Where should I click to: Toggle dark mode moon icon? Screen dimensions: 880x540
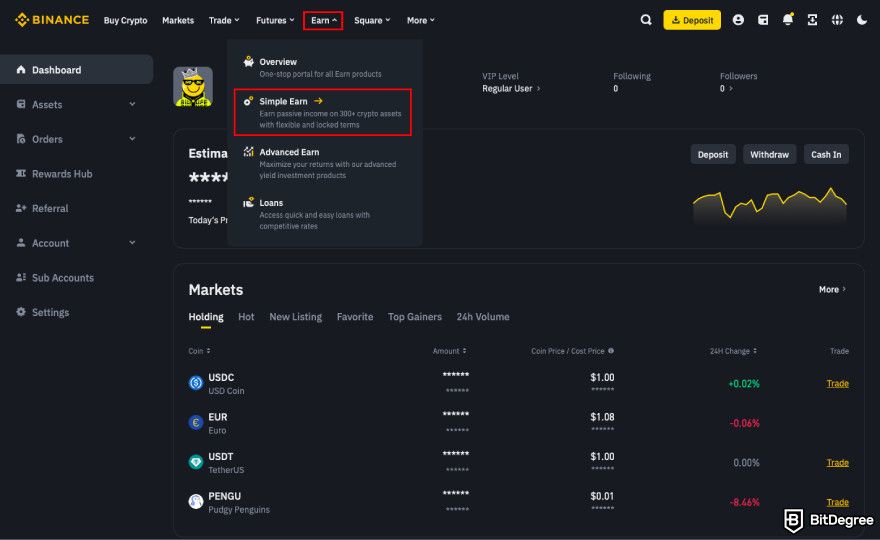coord(861,20)
